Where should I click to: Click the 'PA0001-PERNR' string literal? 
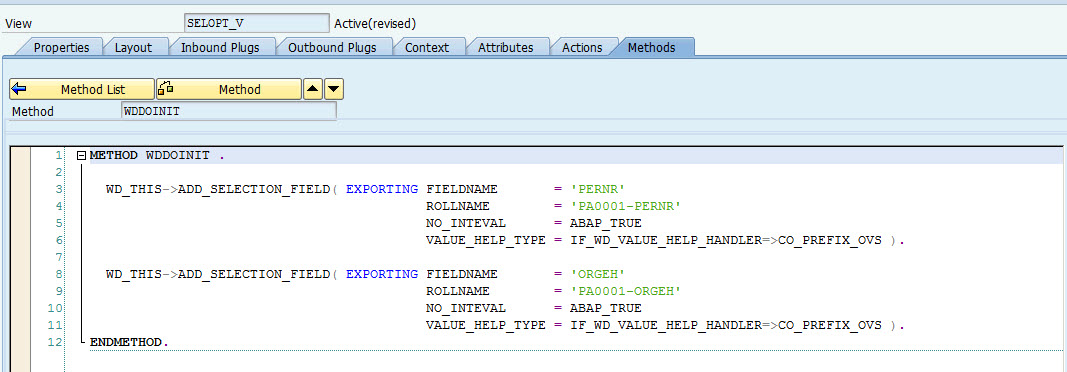(x=625, y=206)
